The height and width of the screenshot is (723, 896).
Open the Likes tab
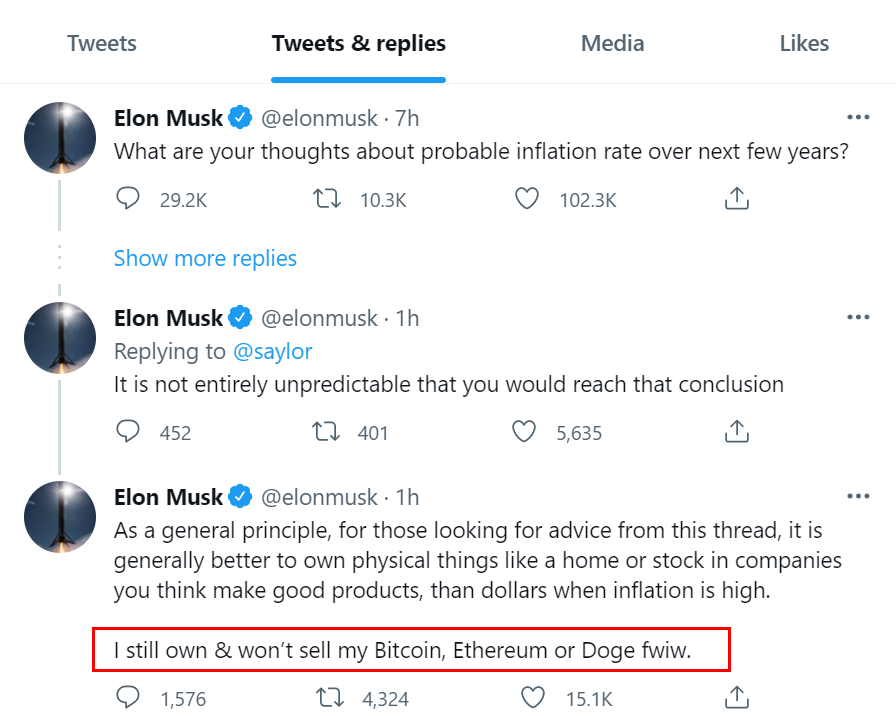coord(804,44)
